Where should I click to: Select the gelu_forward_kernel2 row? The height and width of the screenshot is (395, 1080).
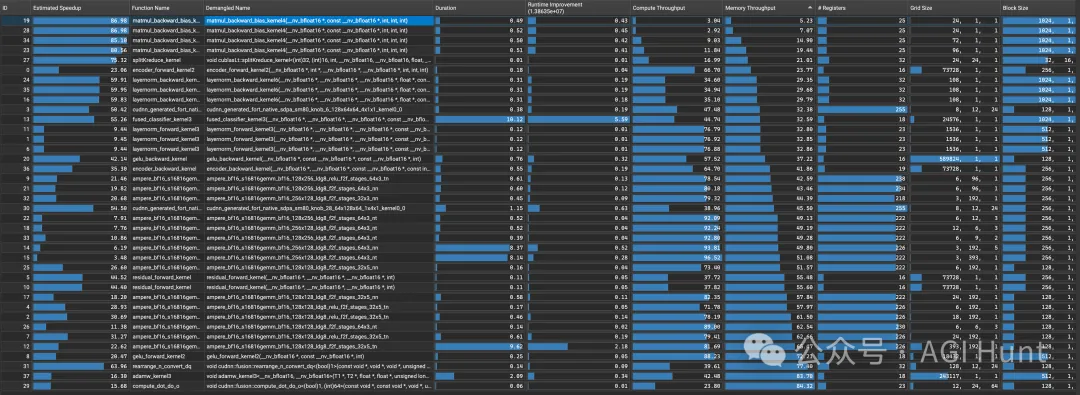(540, 356)
